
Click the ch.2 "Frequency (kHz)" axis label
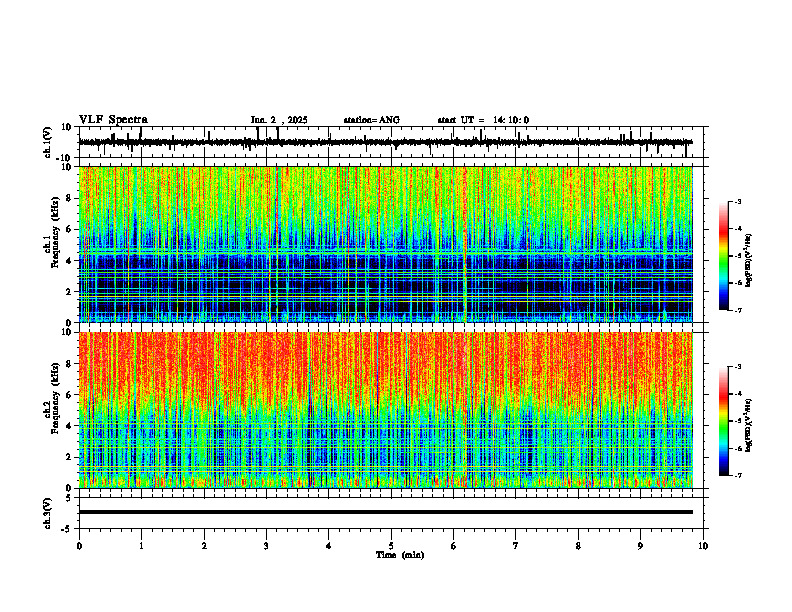click(x=55, y=397)
